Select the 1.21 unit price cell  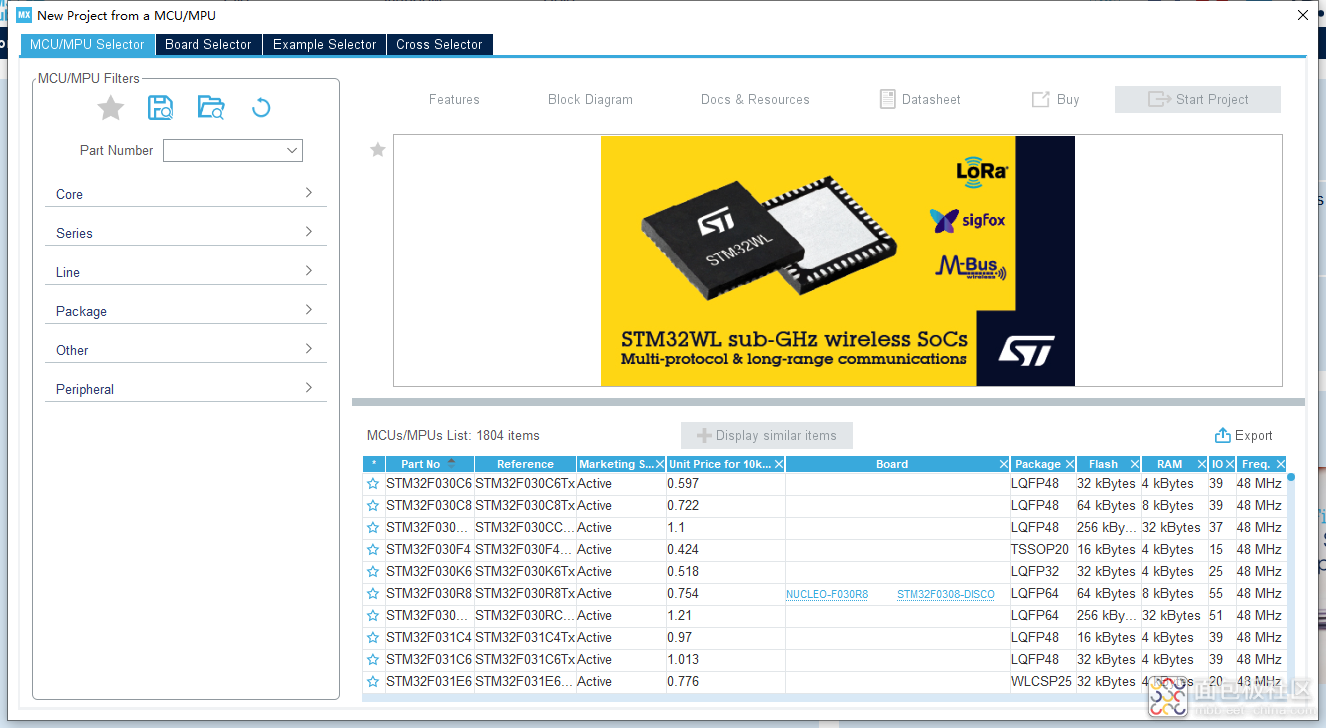(725, 616)
